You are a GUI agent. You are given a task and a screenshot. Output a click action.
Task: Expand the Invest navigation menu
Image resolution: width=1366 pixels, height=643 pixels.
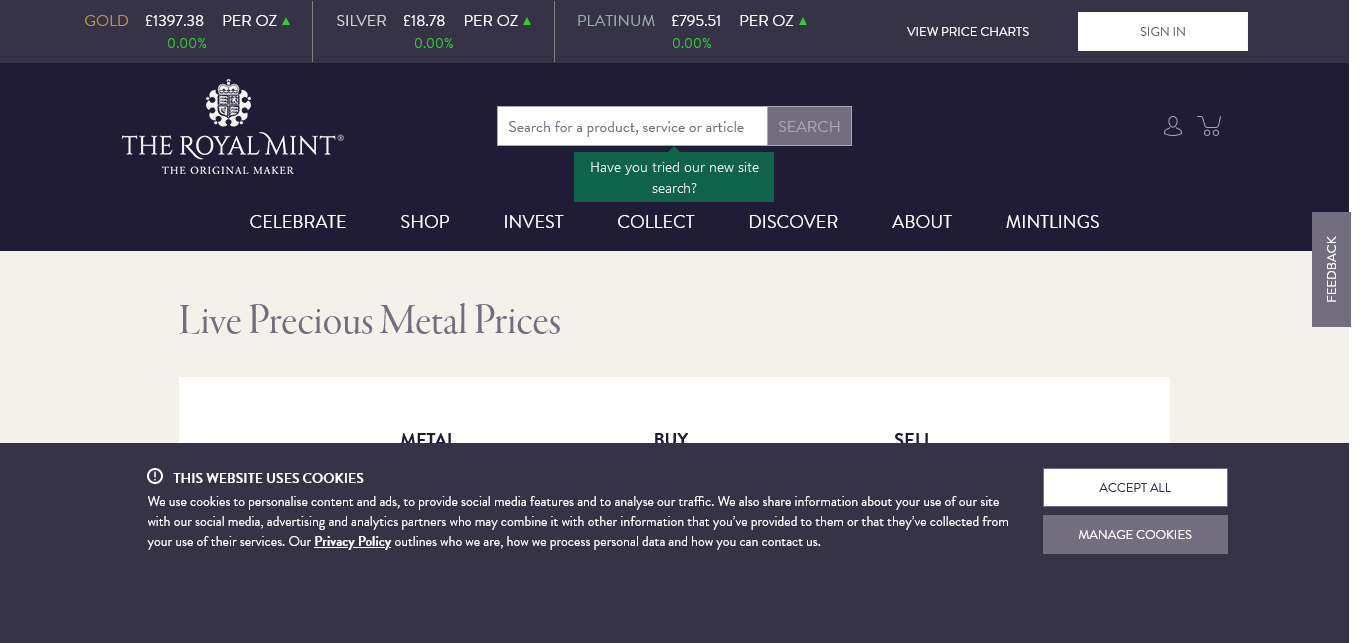533,222
